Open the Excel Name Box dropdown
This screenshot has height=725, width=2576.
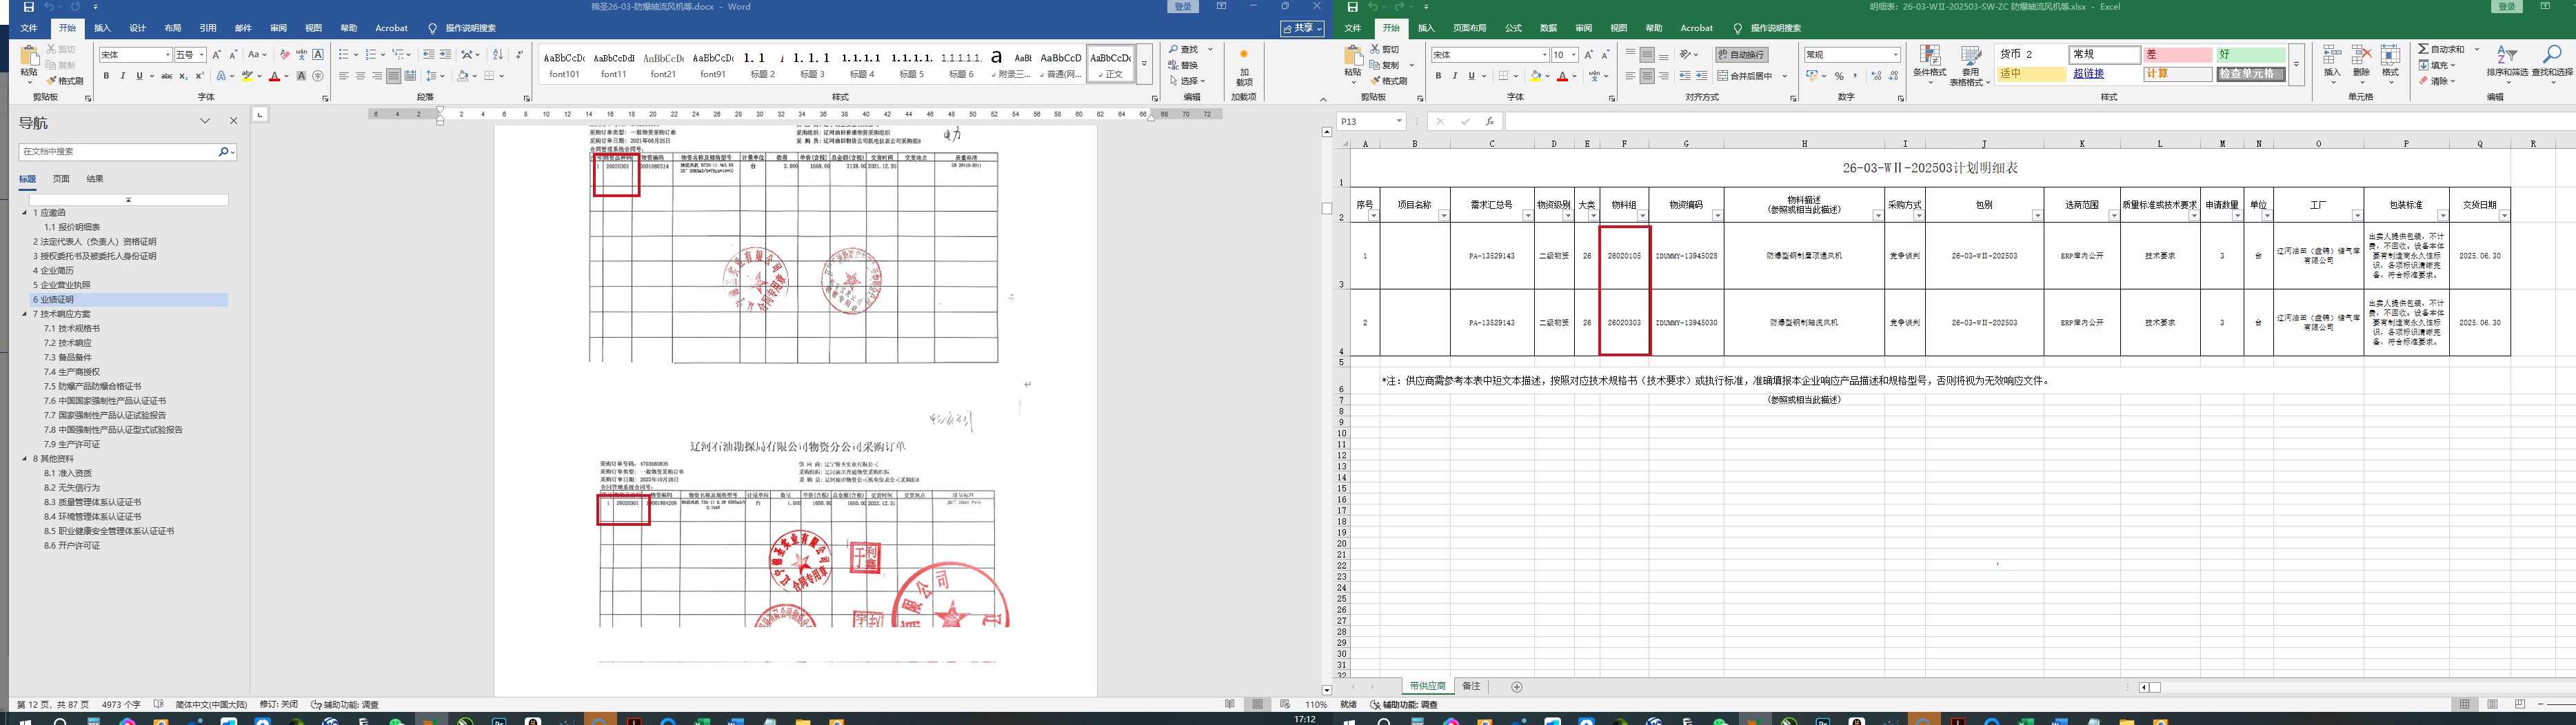click(1399, 121)
